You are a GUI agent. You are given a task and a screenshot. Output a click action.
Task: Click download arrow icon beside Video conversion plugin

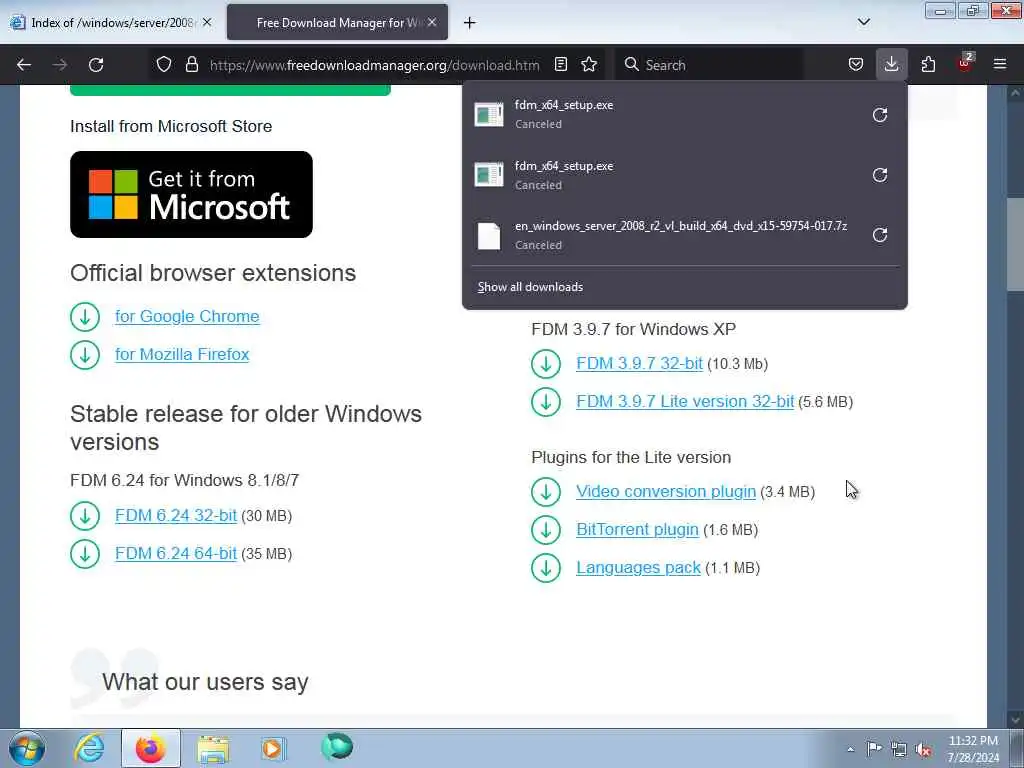(546, 492)
